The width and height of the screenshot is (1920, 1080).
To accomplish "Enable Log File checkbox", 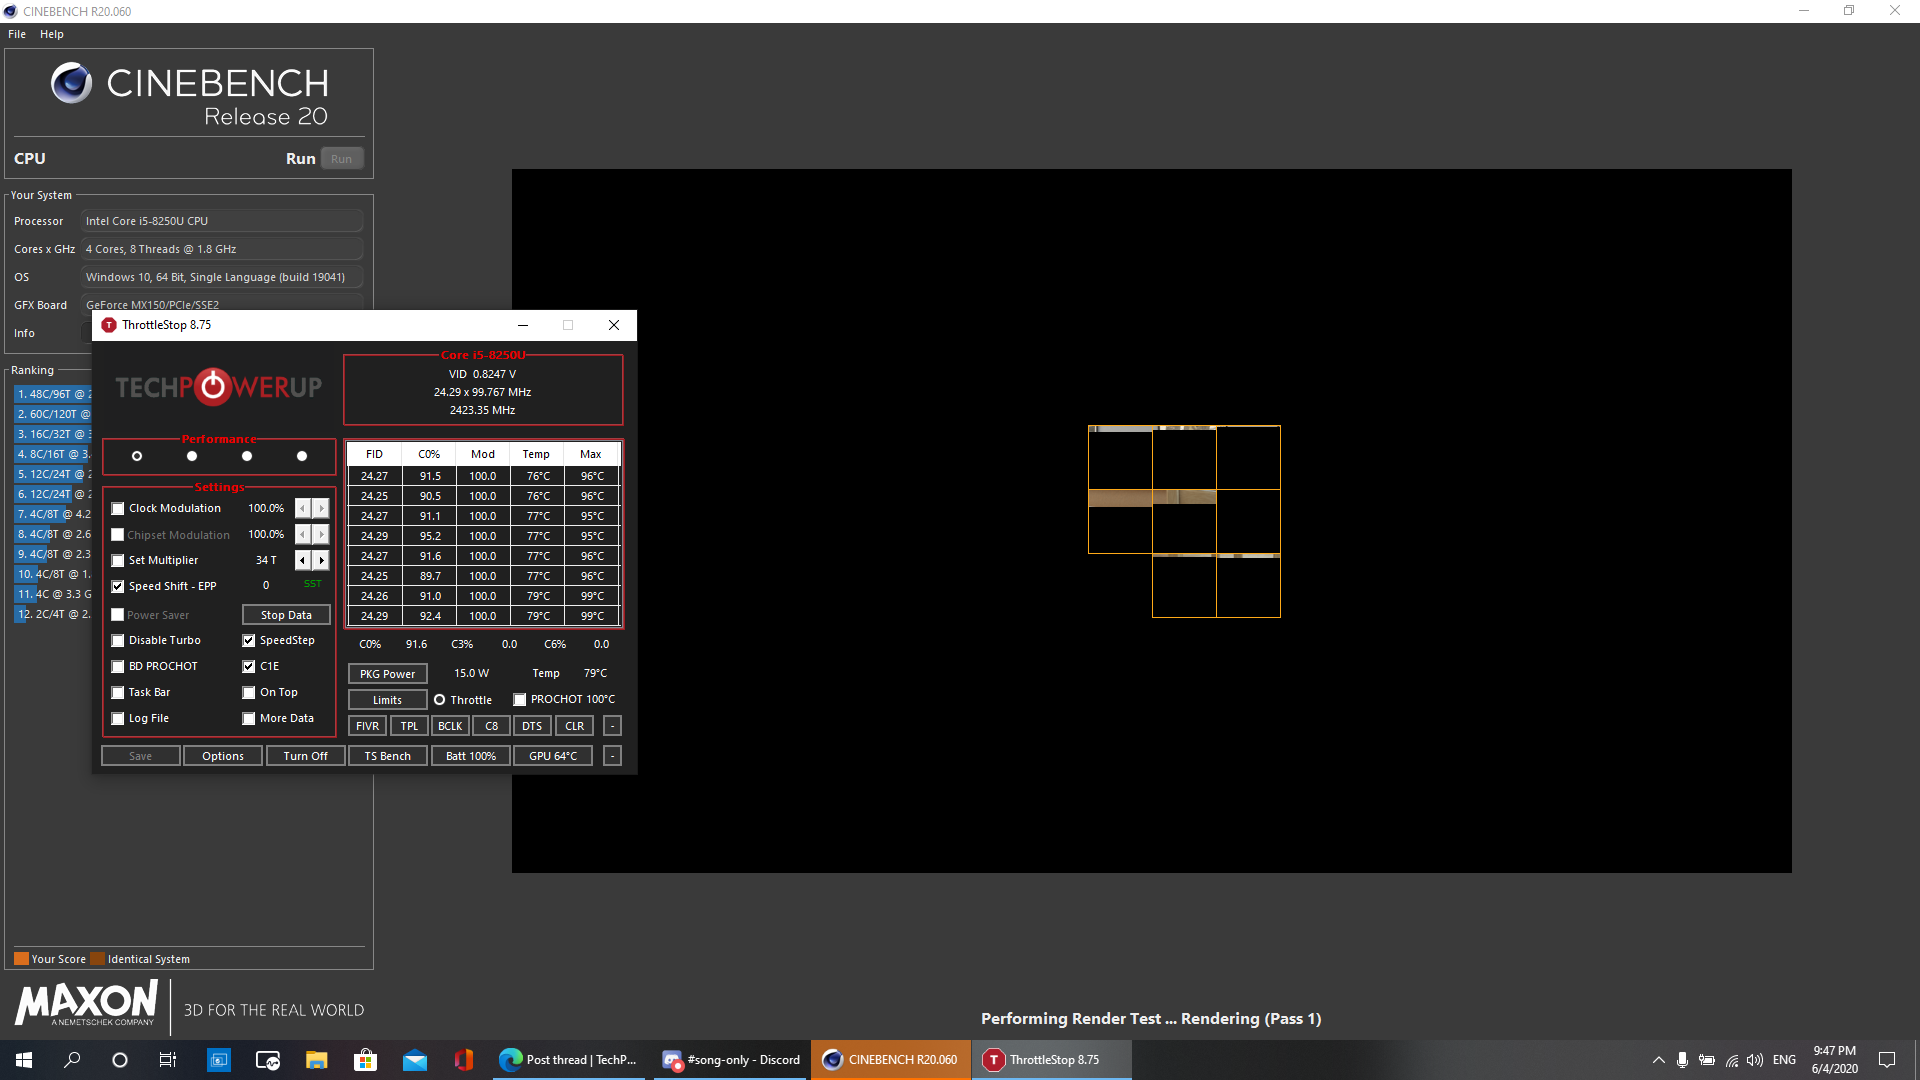I will pyautogui.click(x=118, y=719).
